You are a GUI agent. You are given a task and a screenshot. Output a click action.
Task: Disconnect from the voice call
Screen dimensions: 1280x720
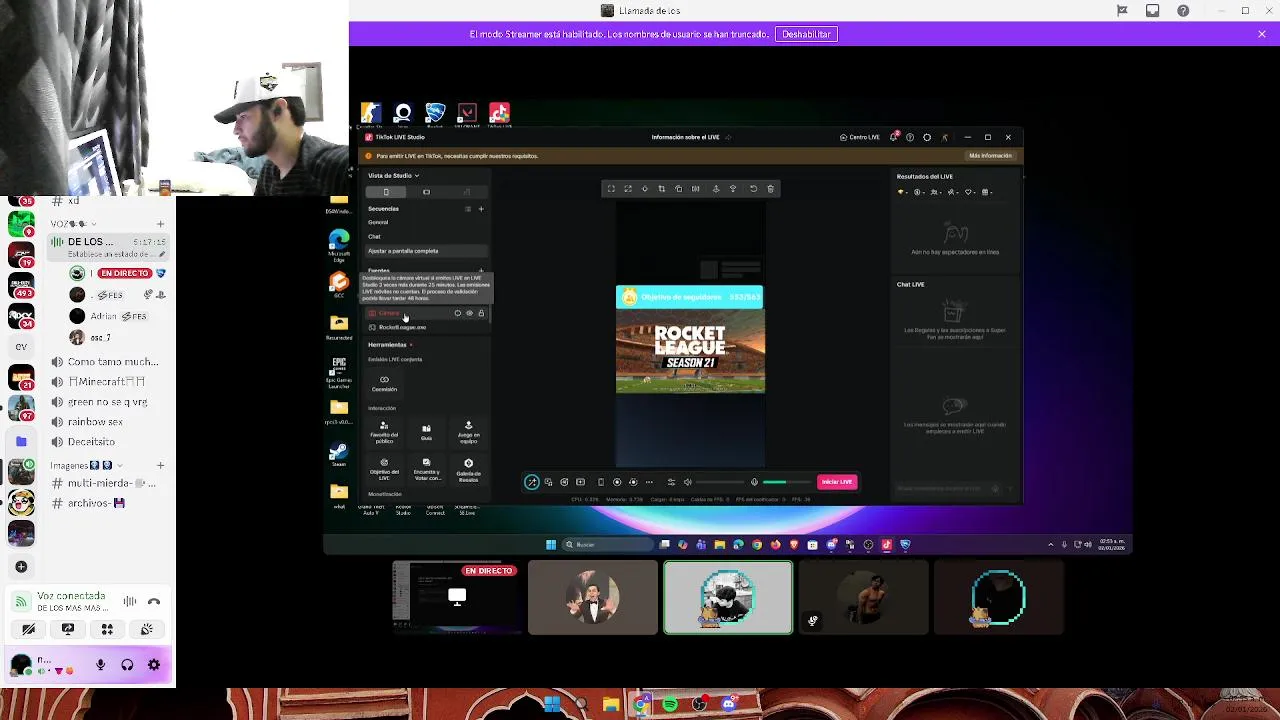click(154, 601)
